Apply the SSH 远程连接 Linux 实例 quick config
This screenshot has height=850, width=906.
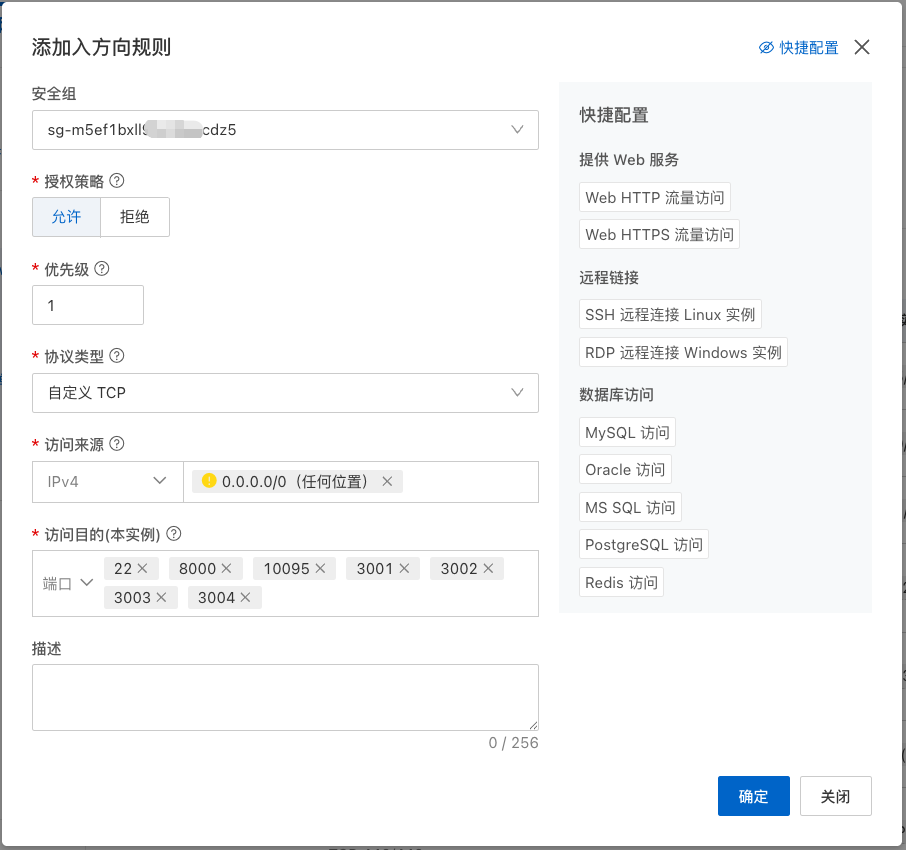point(670,313)
